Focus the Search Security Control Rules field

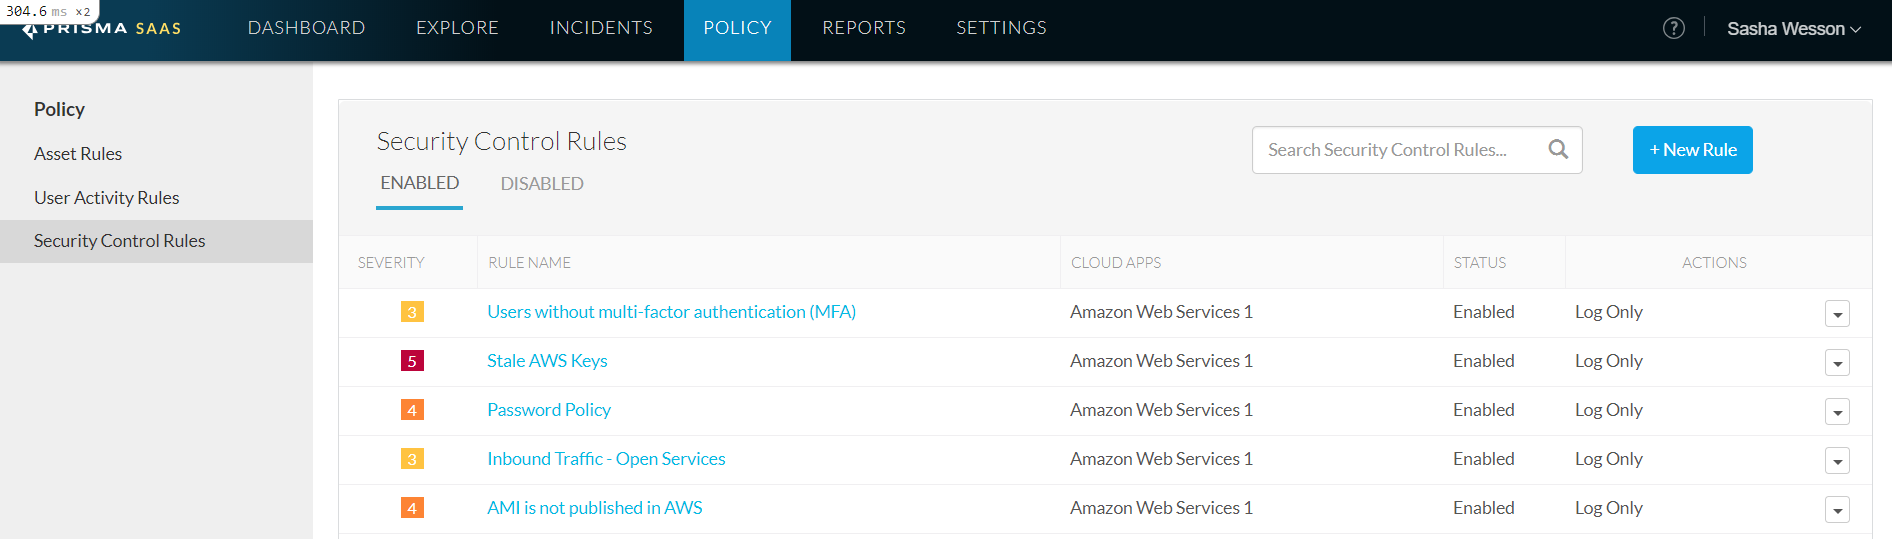click(x=1390, y=150)
